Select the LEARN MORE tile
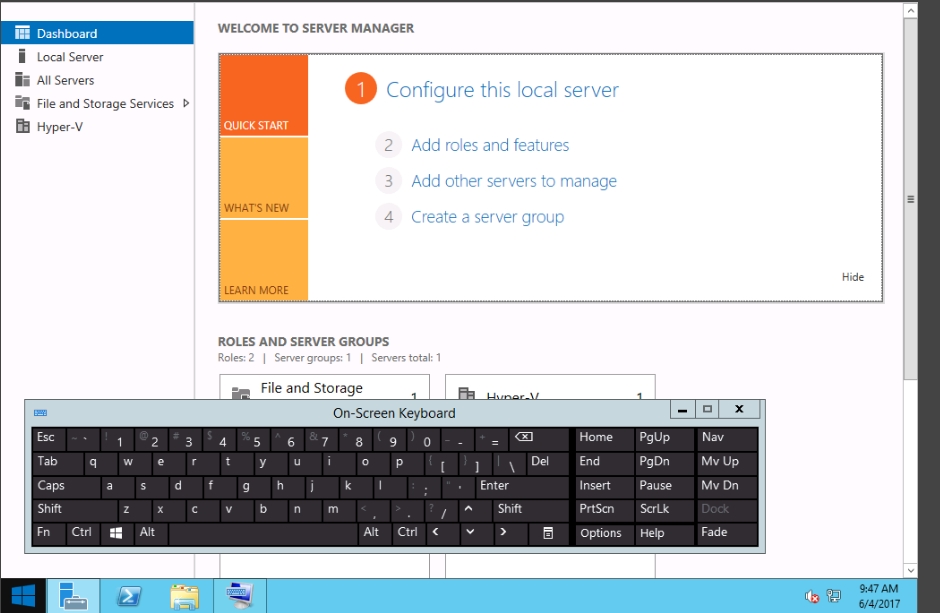The height and width of the screenshot is (613, 940). coord(264,260)
